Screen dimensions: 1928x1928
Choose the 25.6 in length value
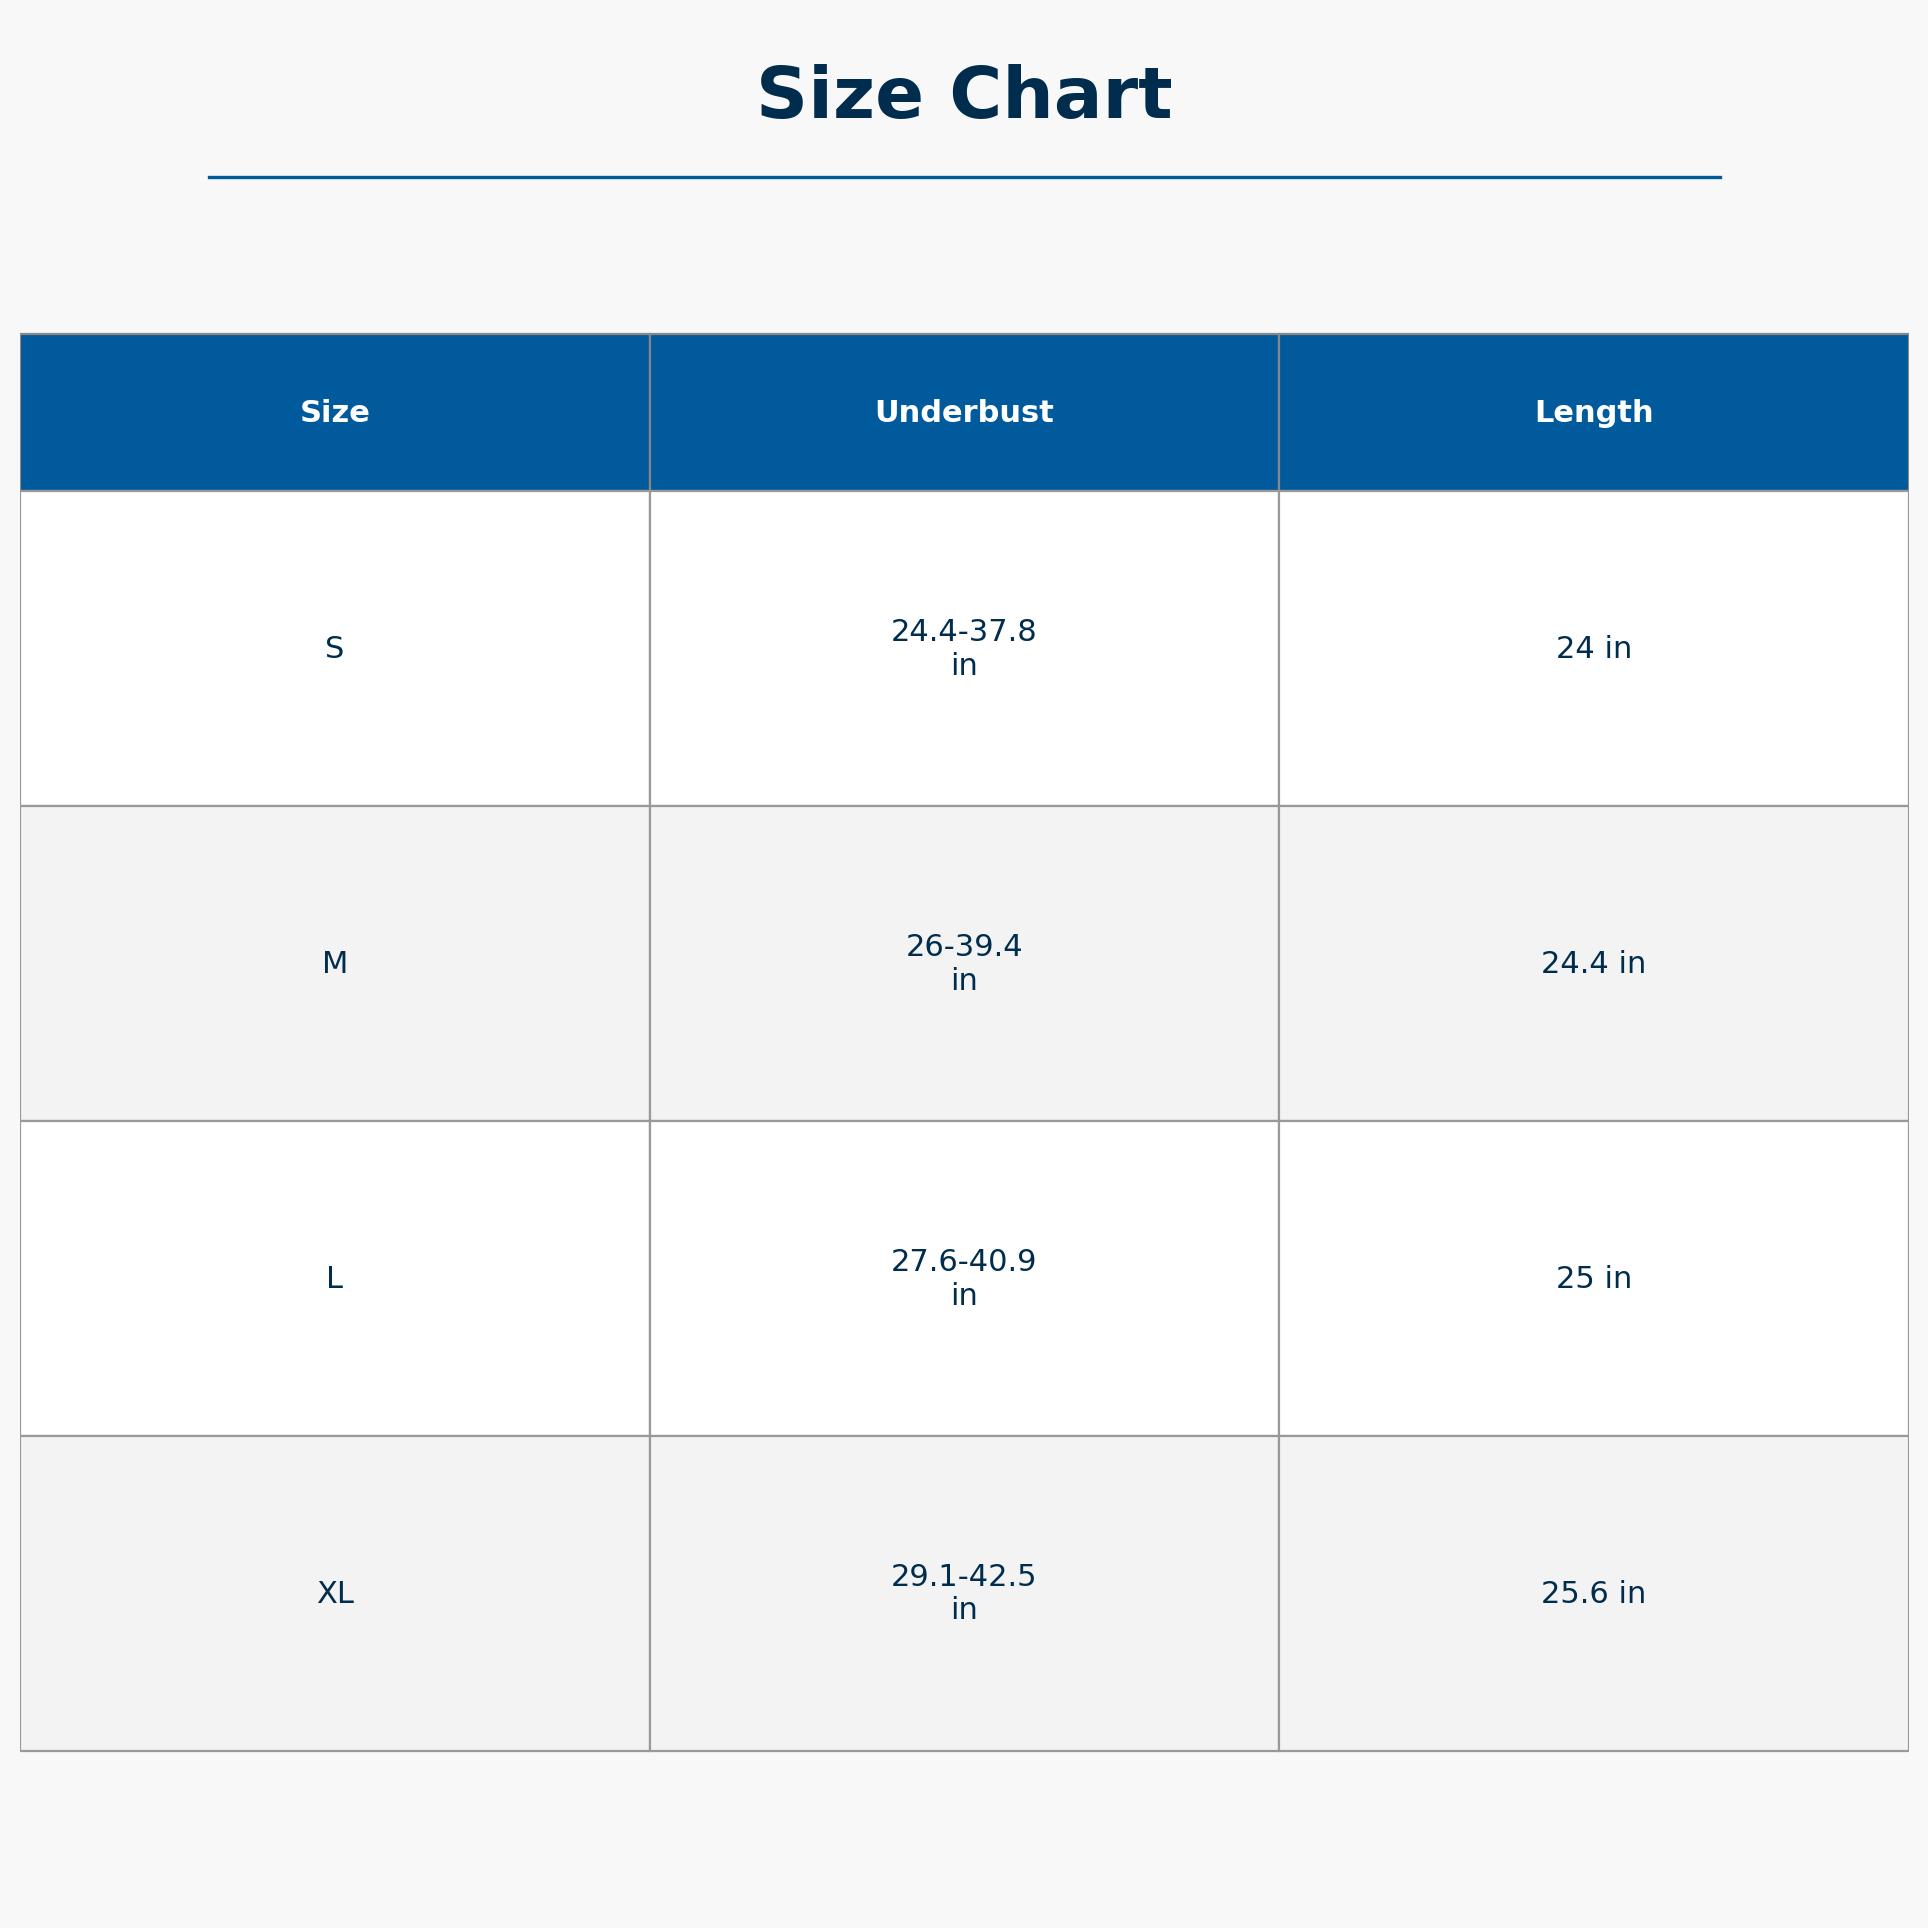point(1593,1593)
